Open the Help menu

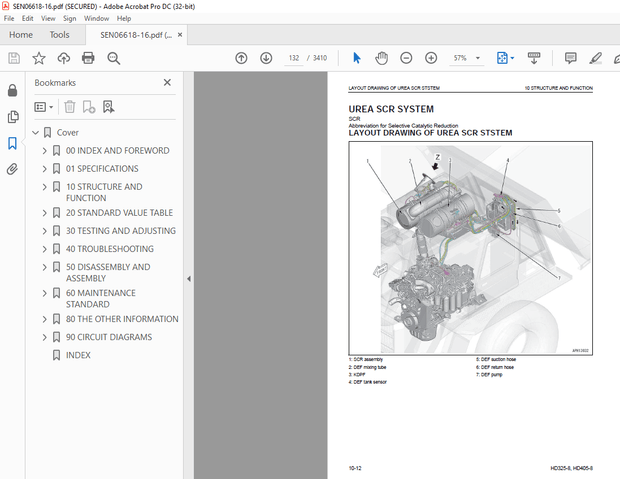(123, 18)
